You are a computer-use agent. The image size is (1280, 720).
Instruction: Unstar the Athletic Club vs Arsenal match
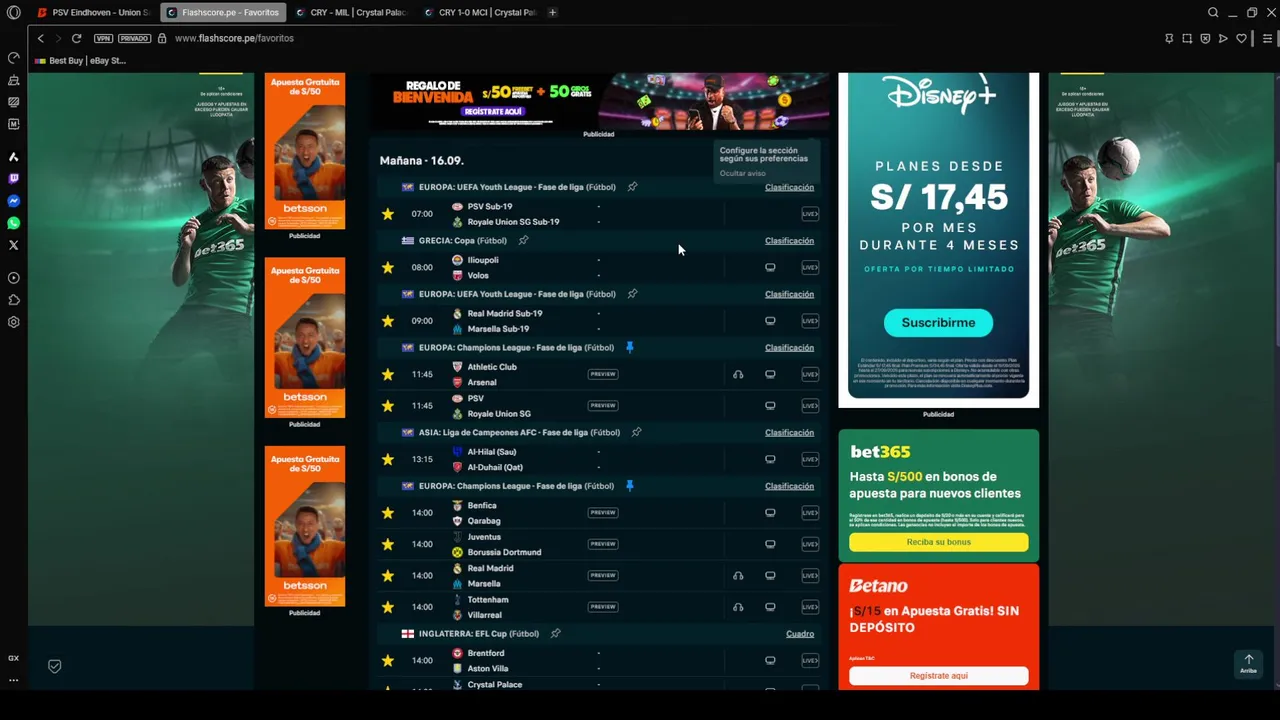(x=388, y=374)
